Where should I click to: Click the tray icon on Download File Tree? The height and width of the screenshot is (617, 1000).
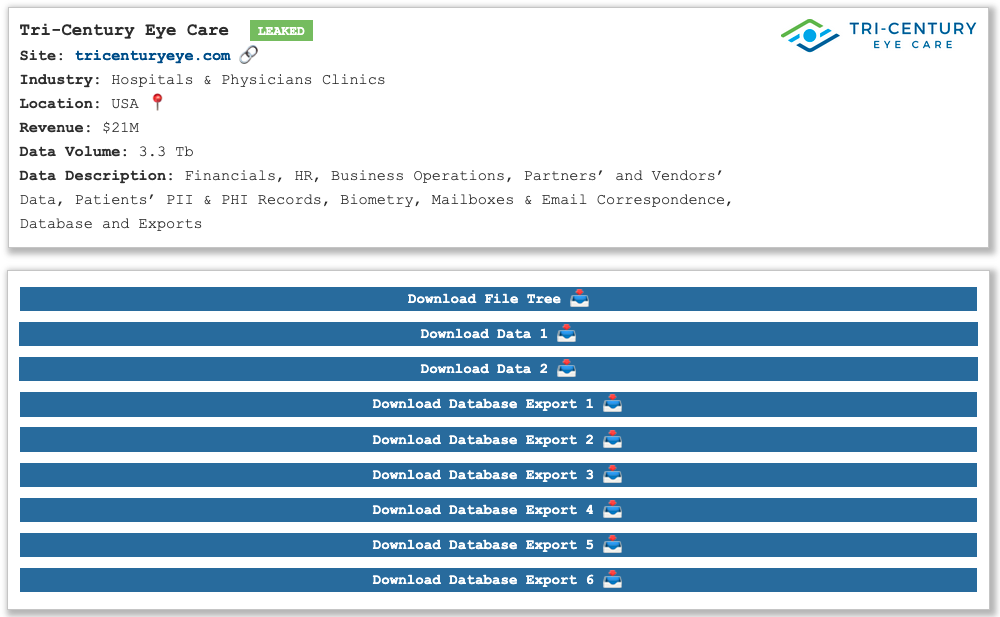579,299
